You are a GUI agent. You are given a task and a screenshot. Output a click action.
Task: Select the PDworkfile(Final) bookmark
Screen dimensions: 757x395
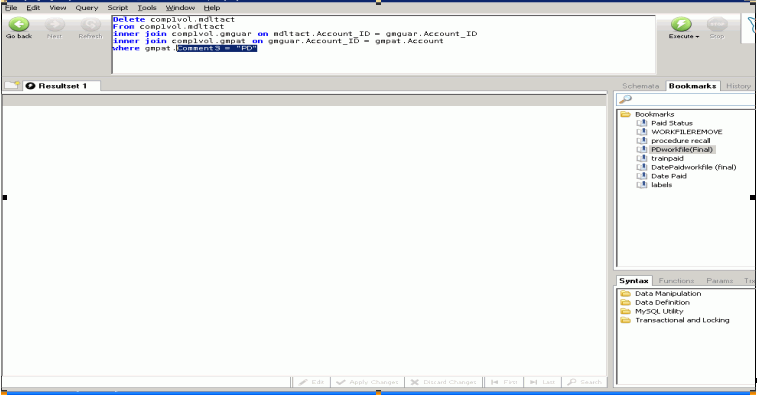point(682,150)
